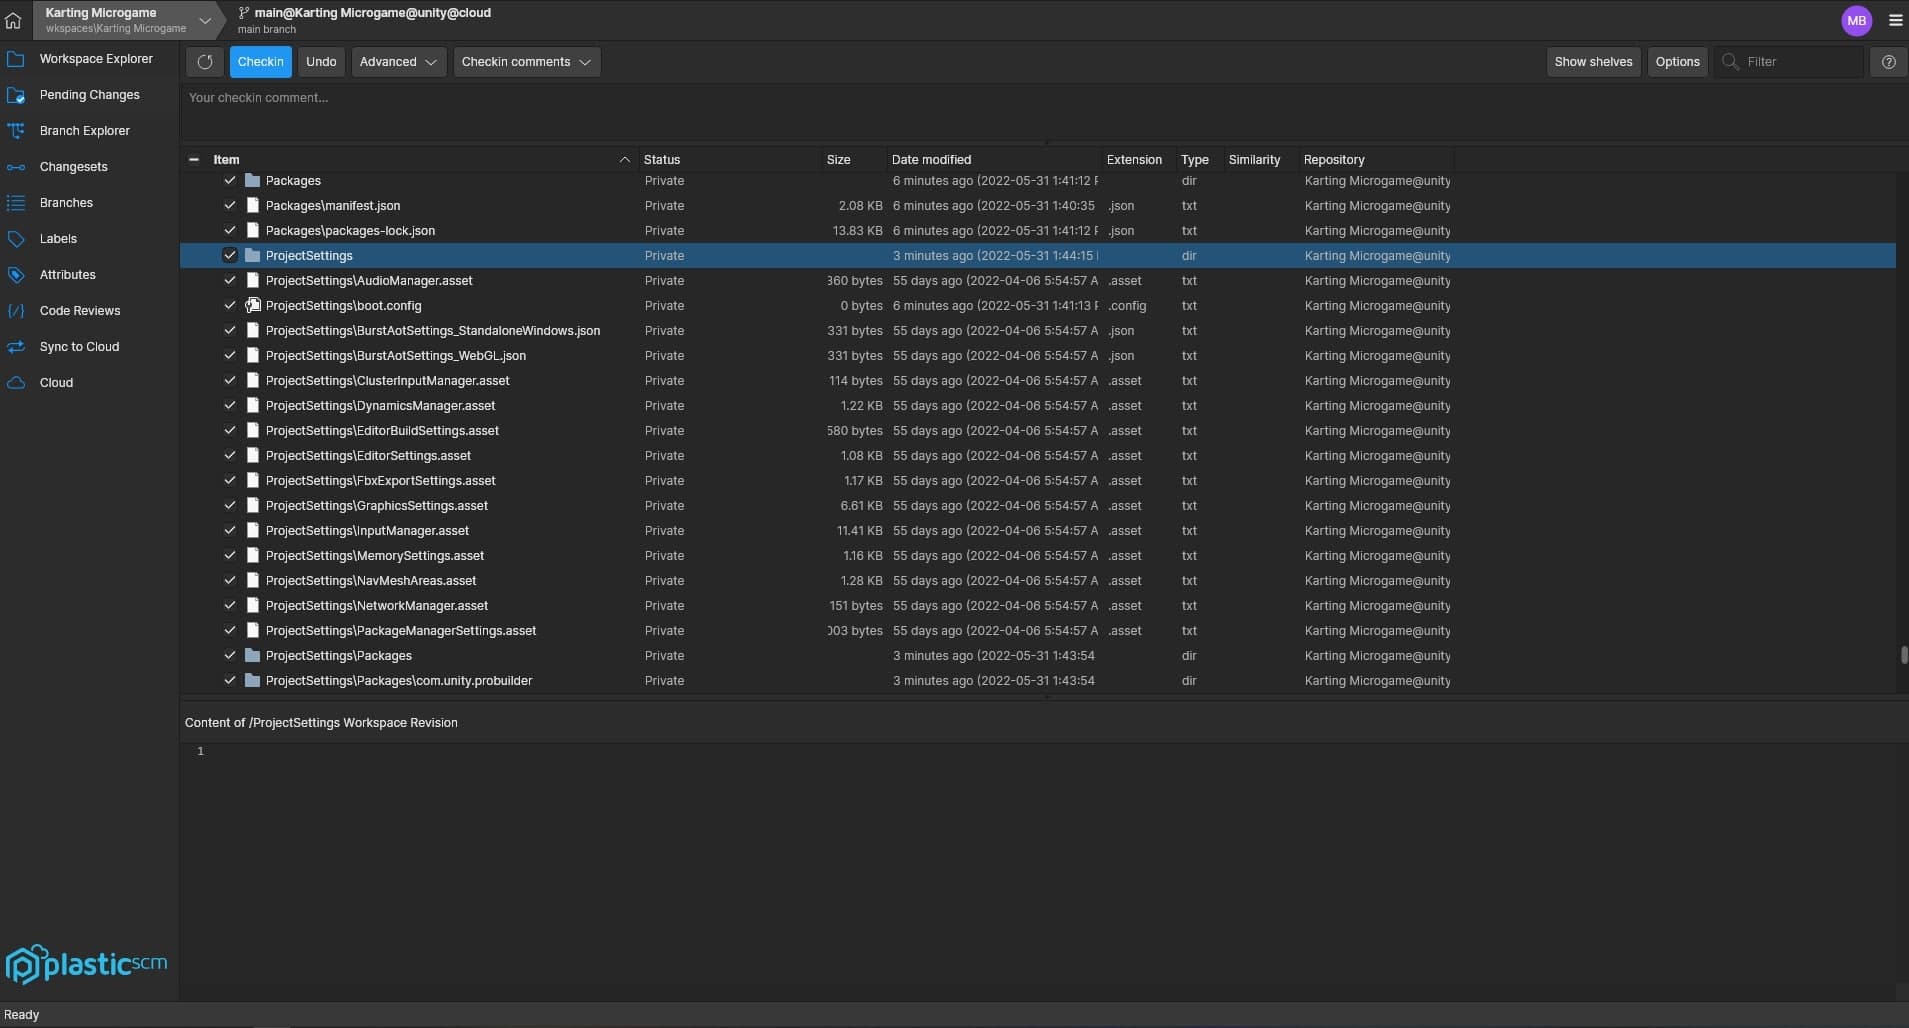Uncheck the ProjectSettings folder checkbox
This screenshot has width=1909, height=1028.
point(230,255)
